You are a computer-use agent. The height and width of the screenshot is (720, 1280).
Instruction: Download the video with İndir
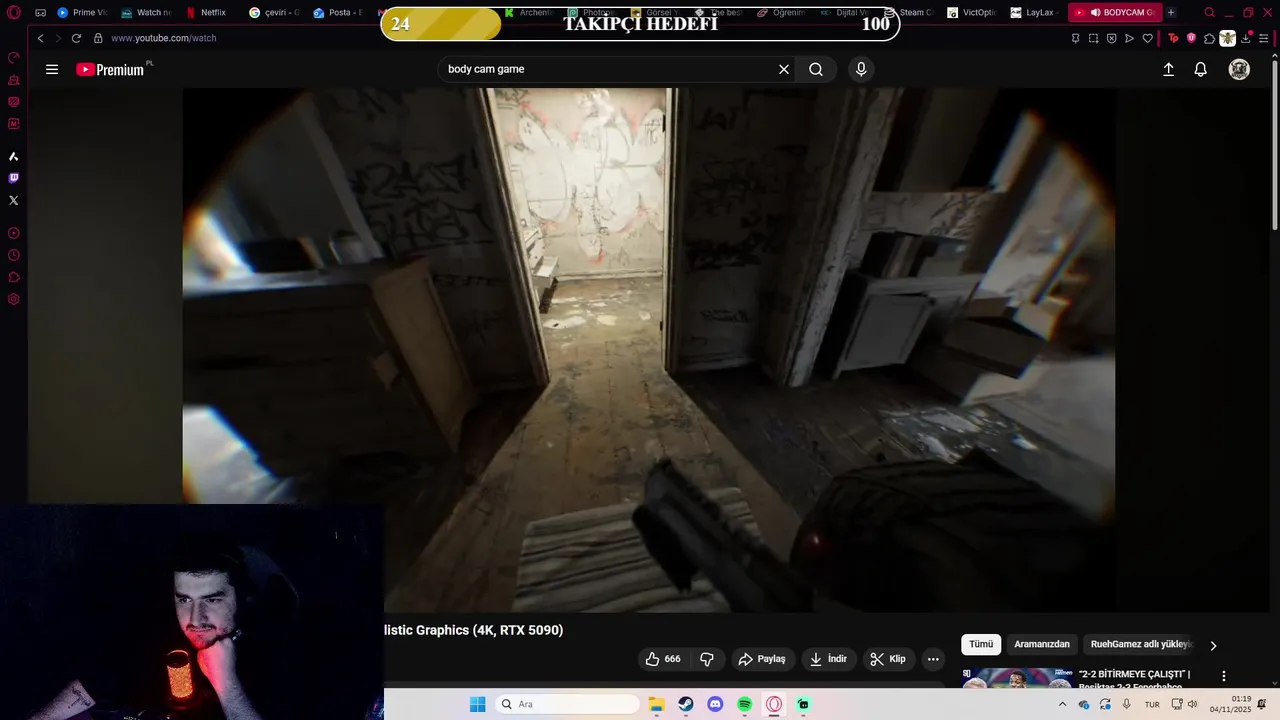click(x=828, y=659)
